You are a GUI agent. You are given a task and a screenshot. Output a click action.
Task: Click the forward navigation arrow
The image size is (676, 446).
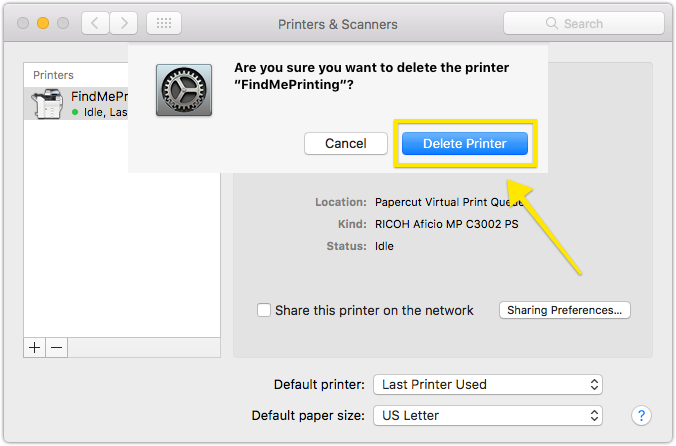pos(123,23)
